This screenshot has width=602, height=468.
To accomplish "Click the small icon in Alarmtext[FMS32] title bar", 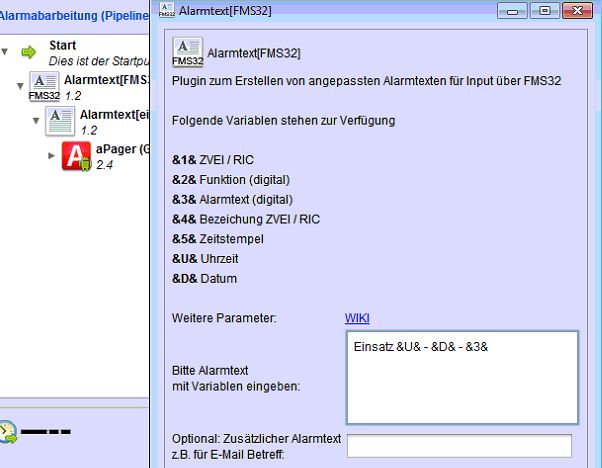I will pyautogui.click(x=167, y=11).
